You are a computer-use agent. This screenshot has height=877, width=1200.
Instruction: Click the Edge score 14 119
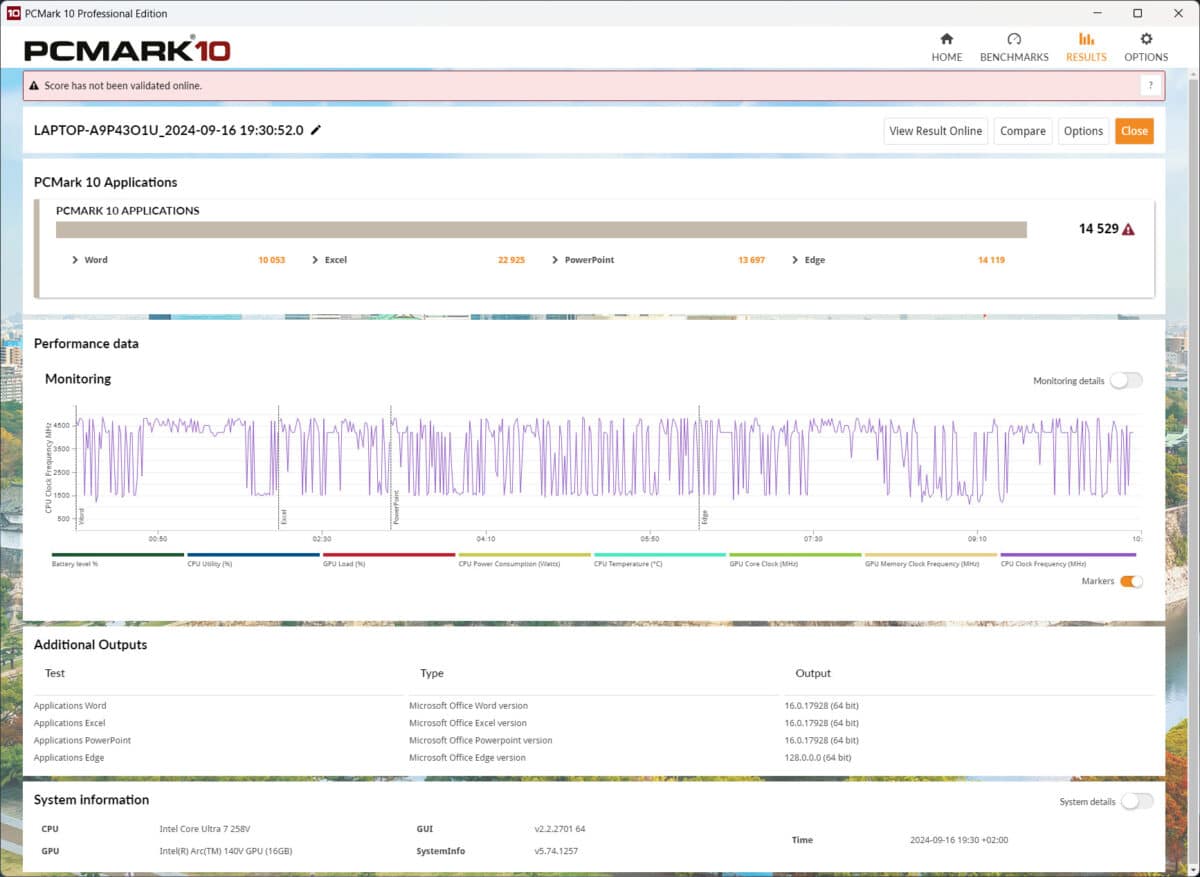pos(991,260)
